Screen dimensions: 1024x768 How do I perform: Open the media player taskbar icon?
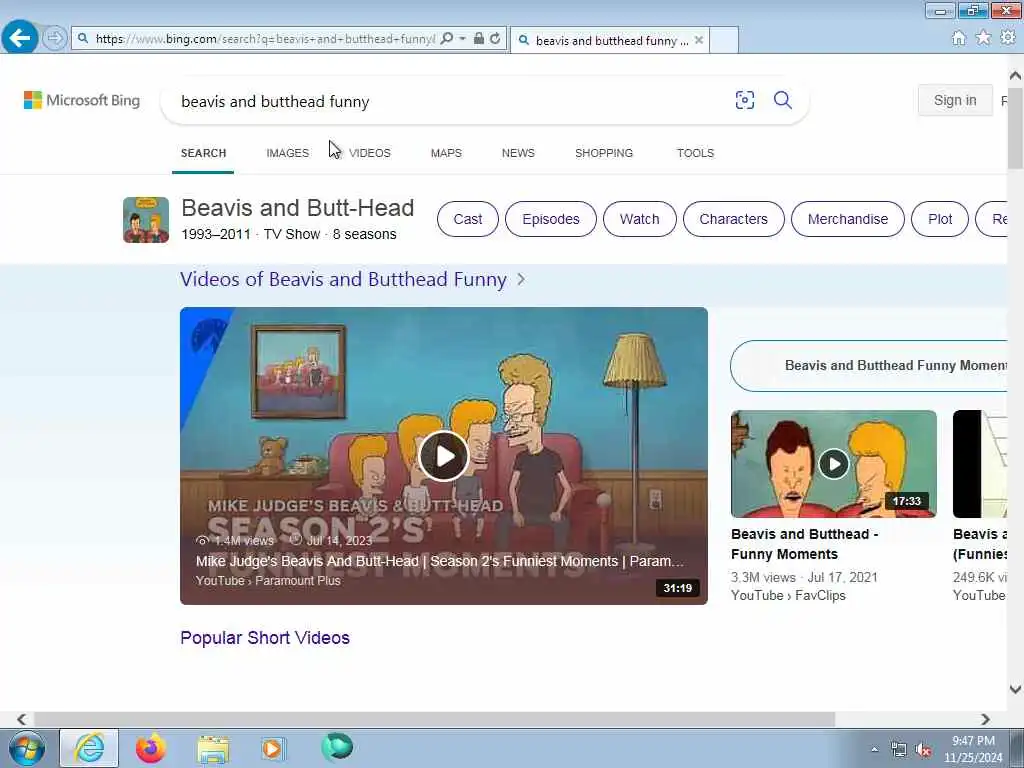[272, 748]
